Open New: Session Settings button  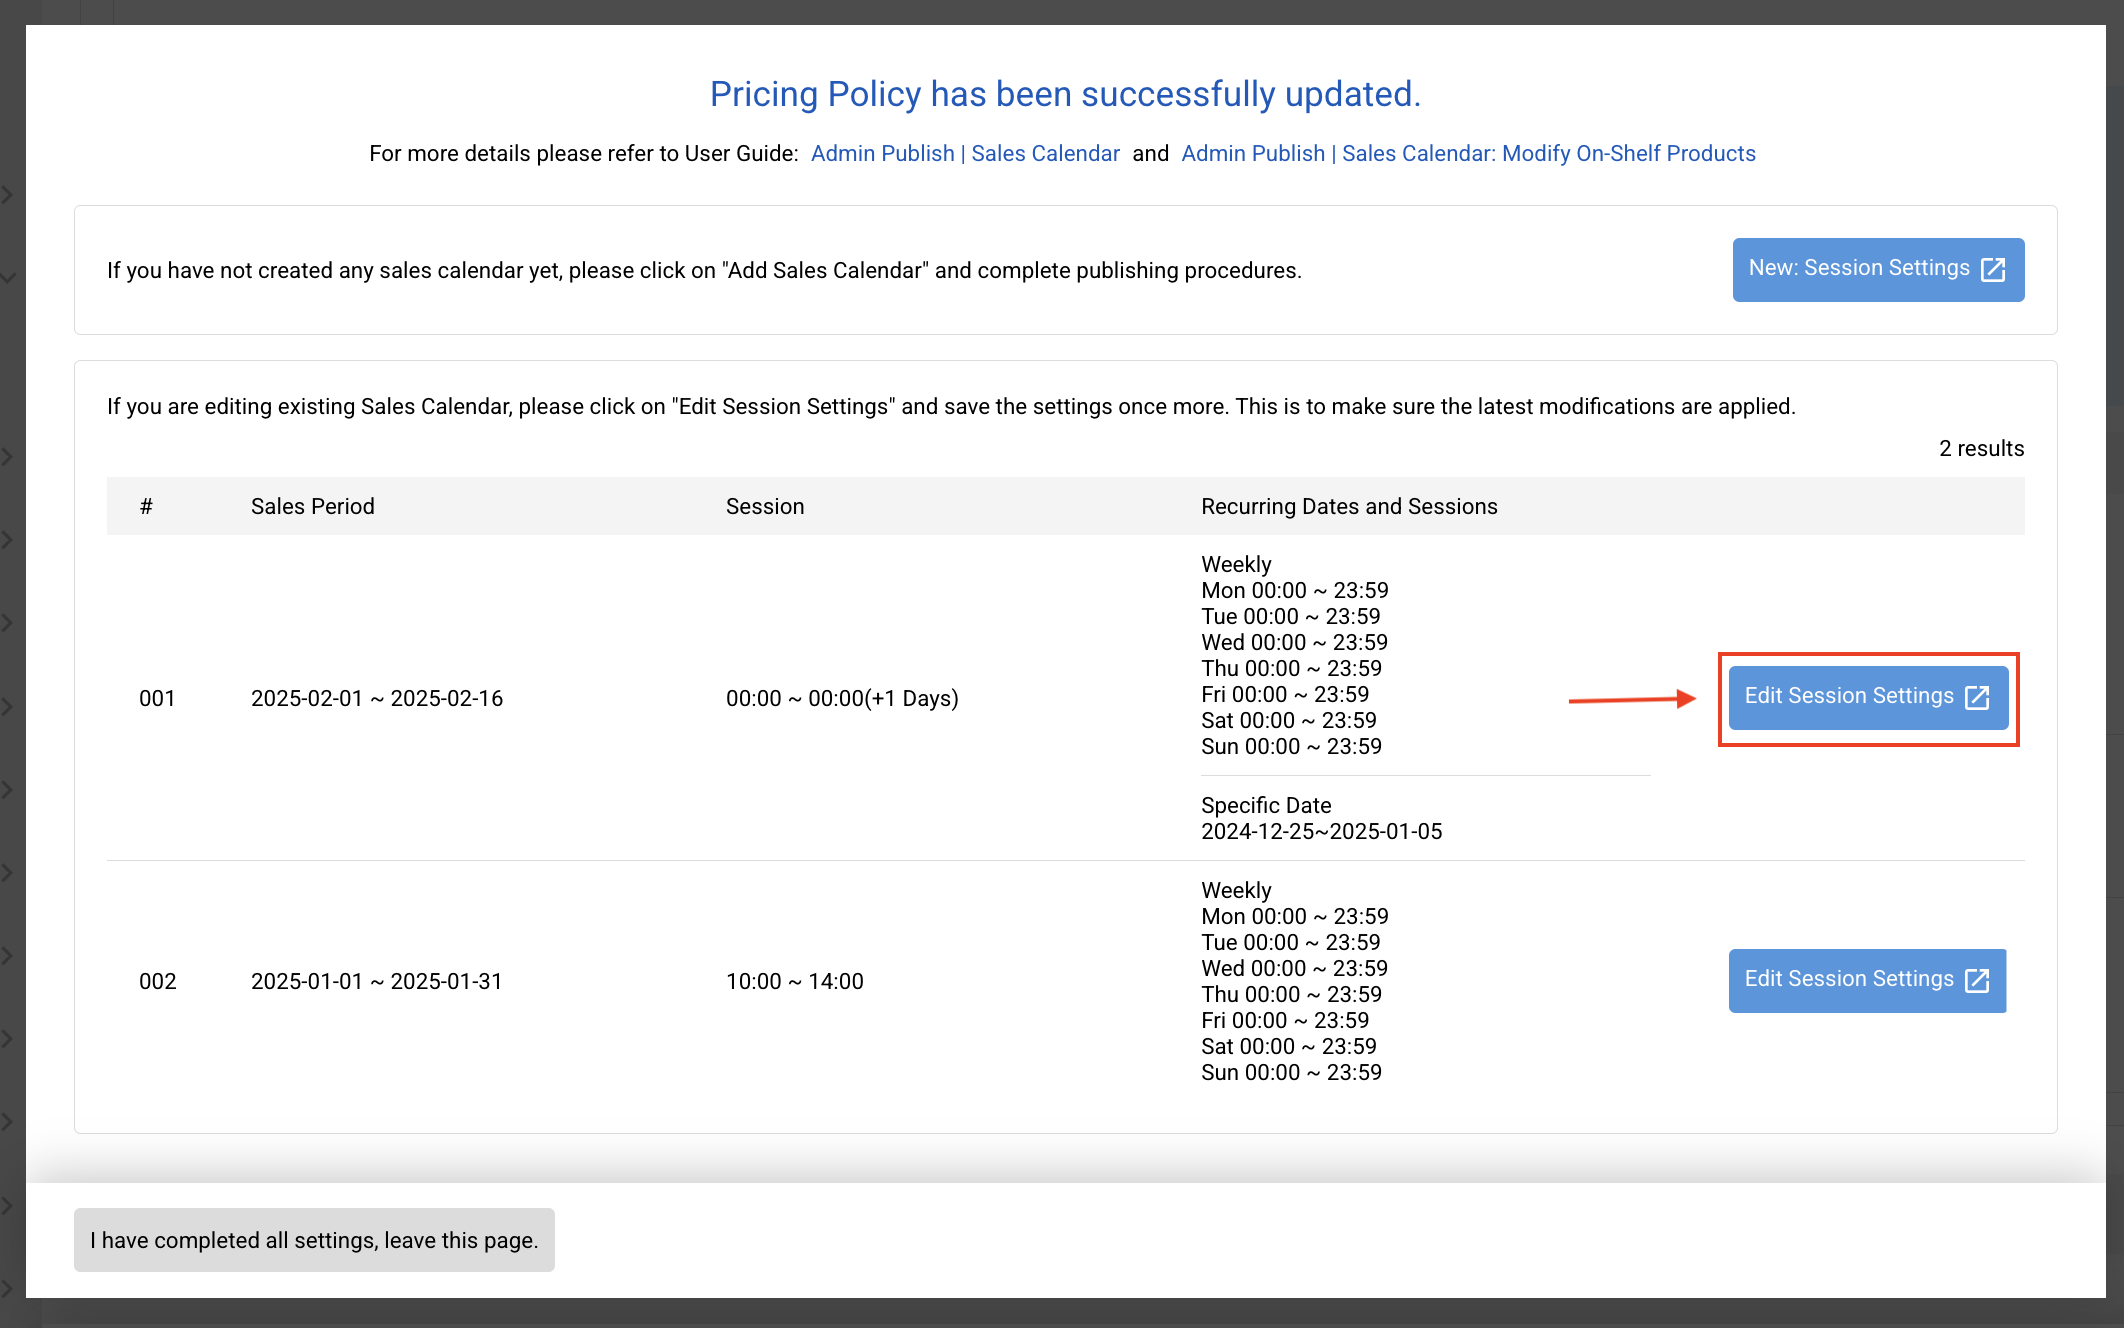tap(1859, 269)
